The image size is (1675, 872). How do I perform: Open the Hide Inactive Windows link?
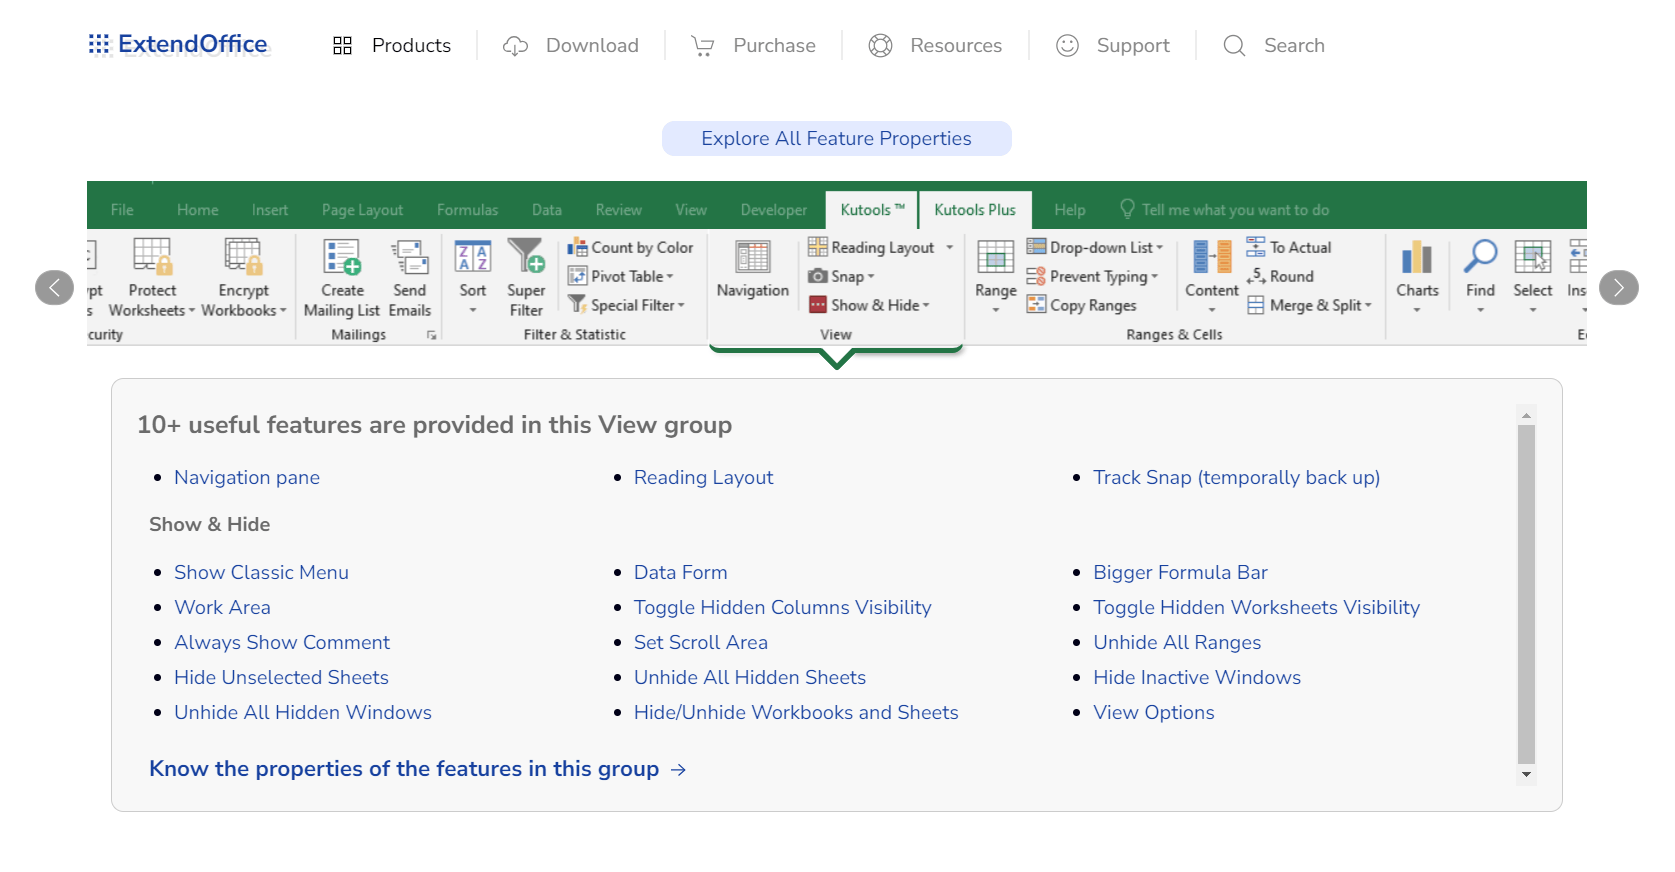1196,677
